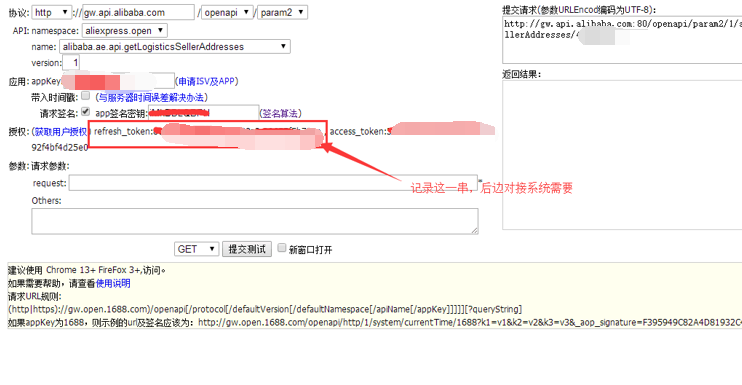
Task: Click the 请求URL规则 text line
Action: [x=35, y=297]
